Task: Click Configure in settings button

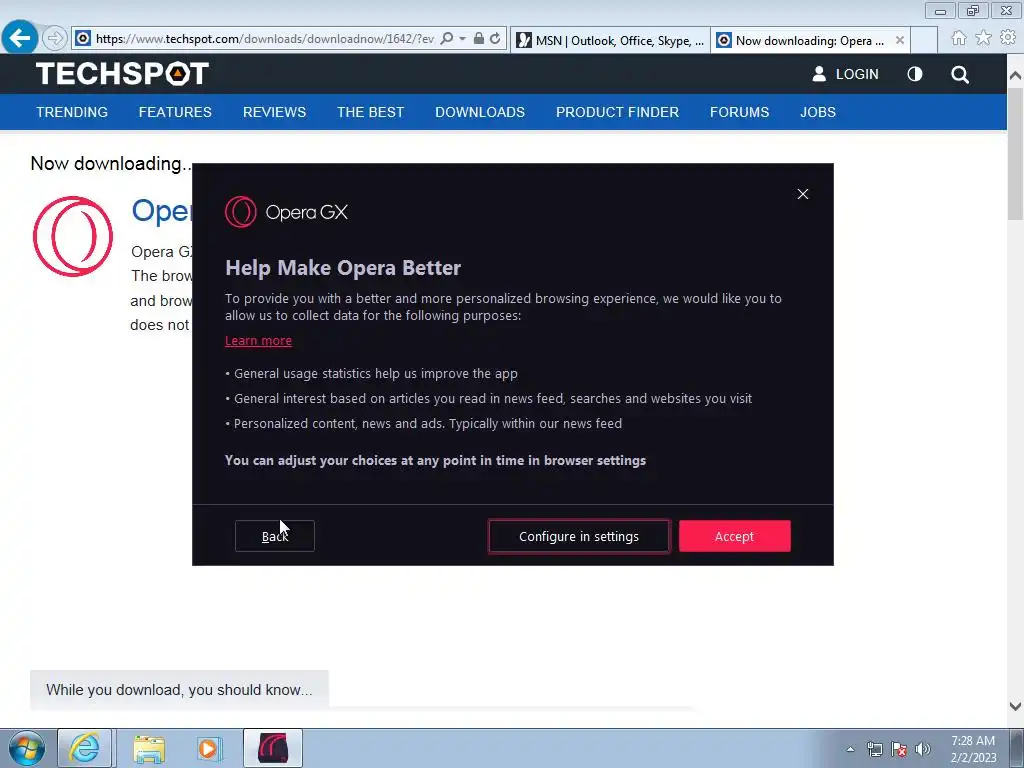Action: (579, 536)
